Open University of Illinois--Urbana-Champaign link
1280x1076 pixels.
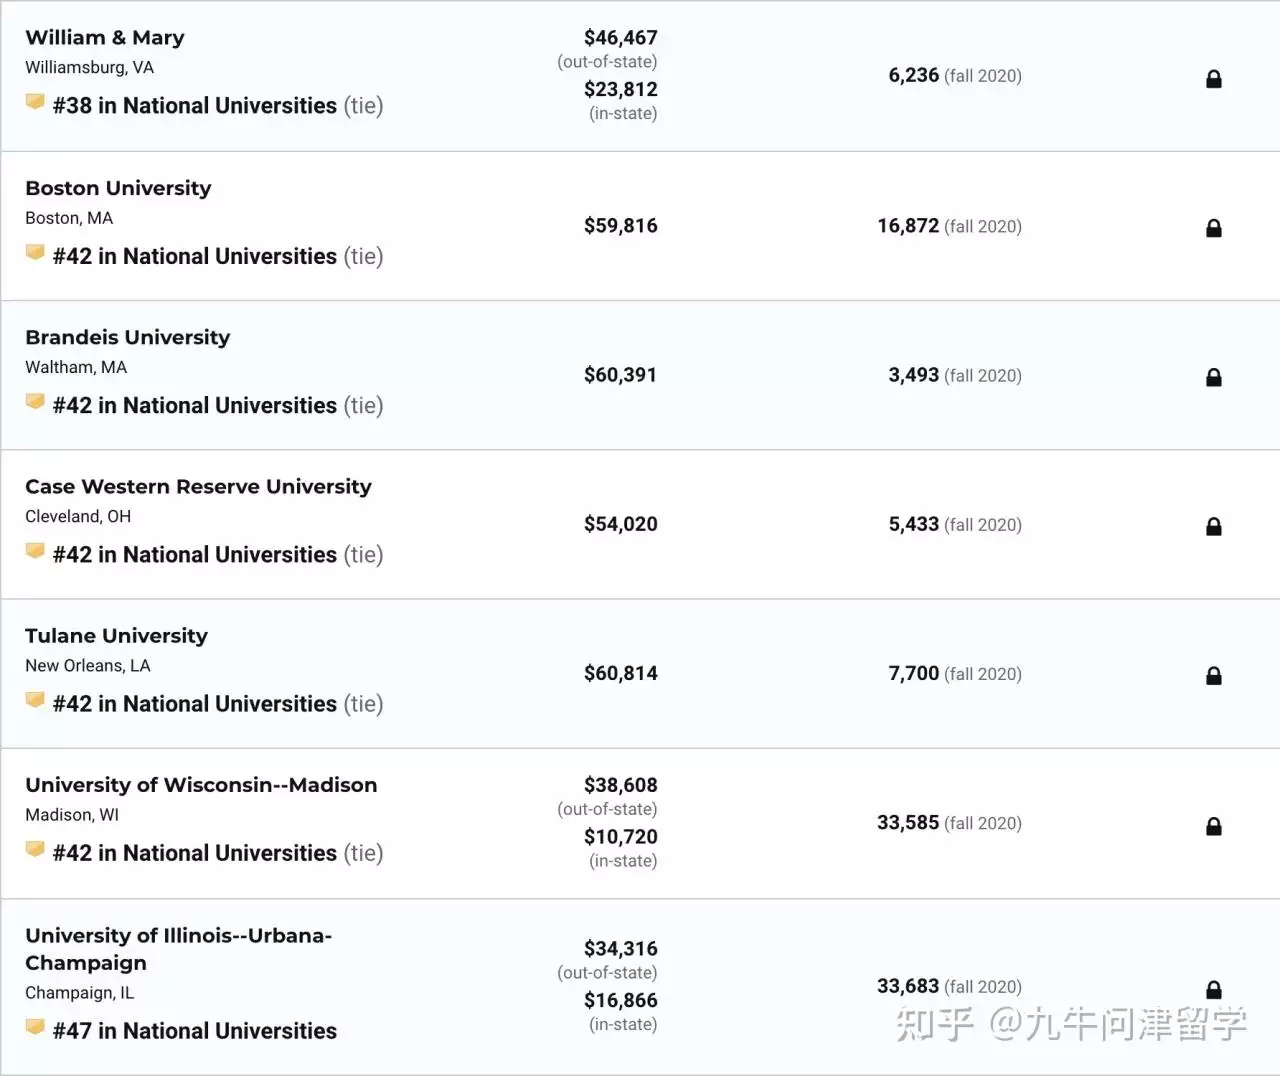[x=178, y=949]
